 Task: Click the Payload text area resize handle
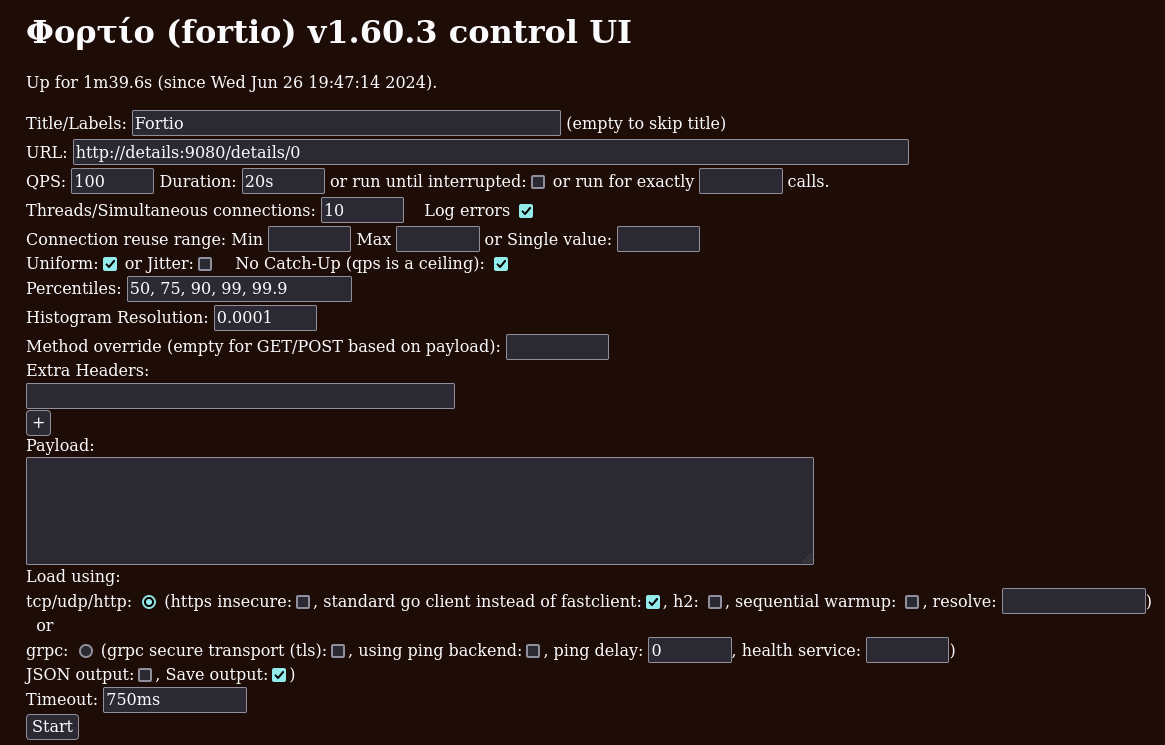tap(808, 559)
